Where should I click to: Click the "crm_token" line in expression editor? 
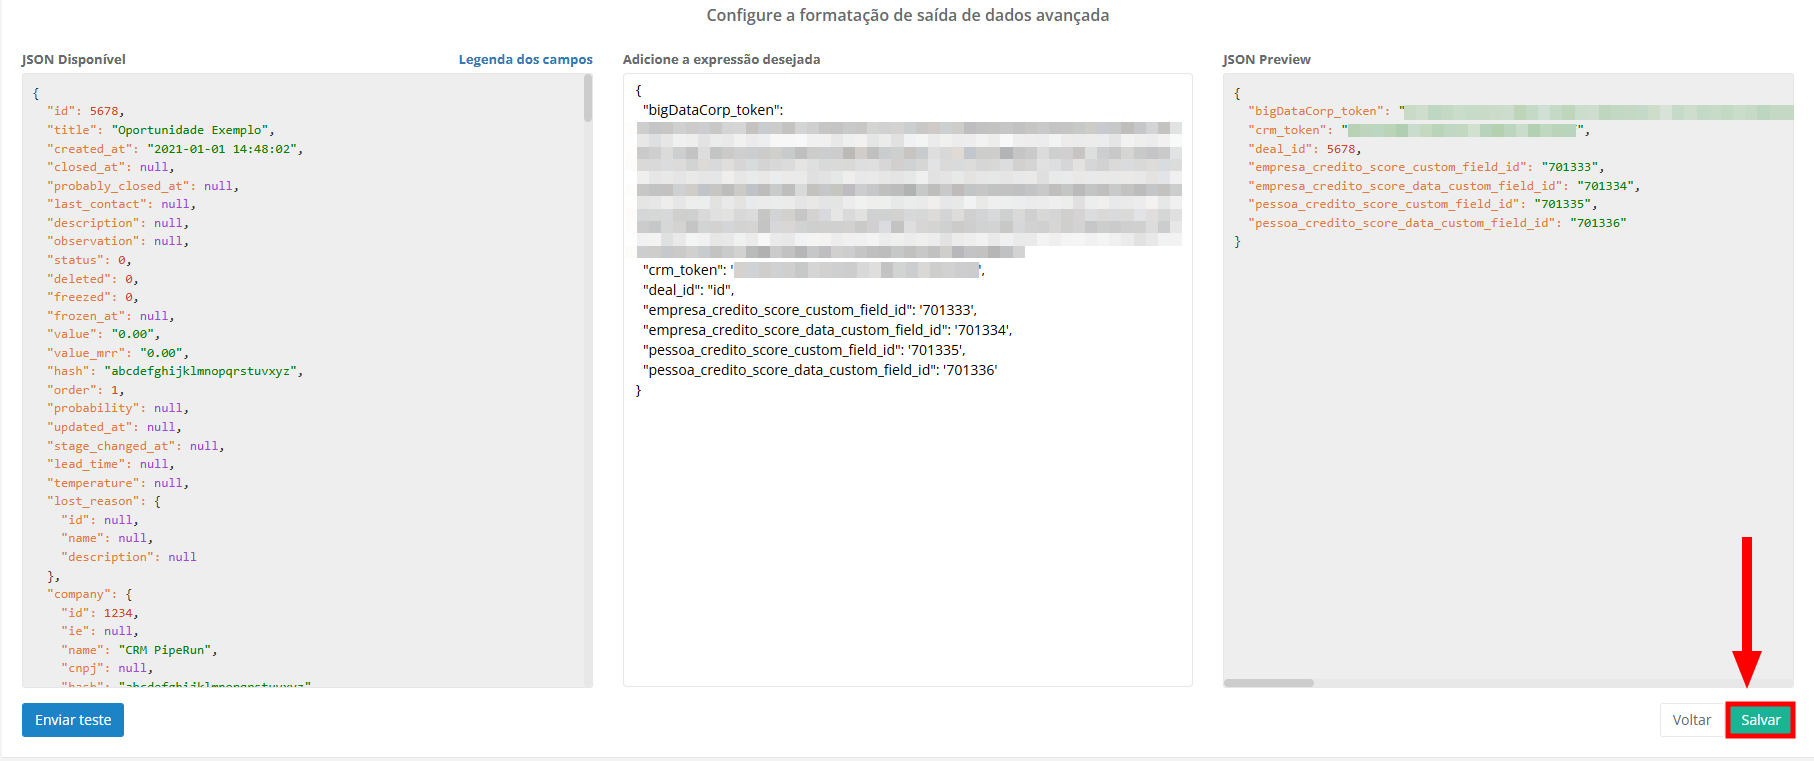(x=682, y=270)
